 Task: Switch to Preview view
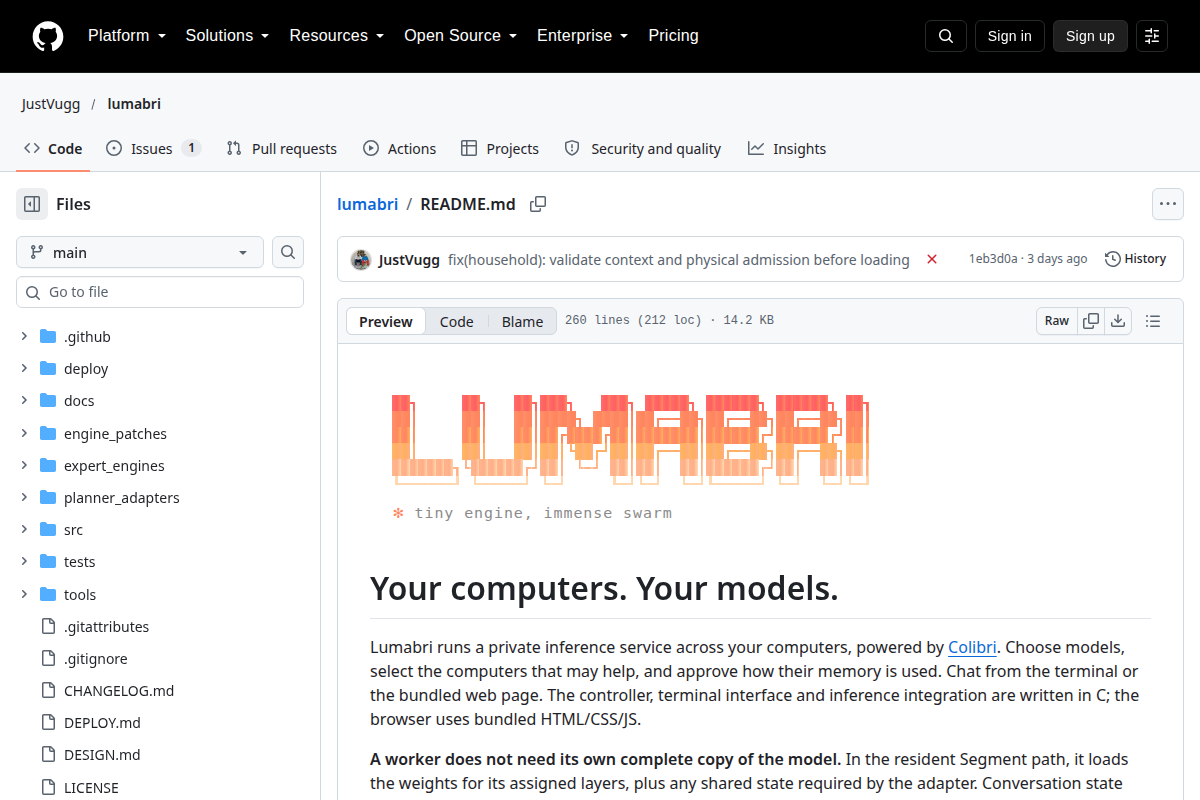coord(386,321)
